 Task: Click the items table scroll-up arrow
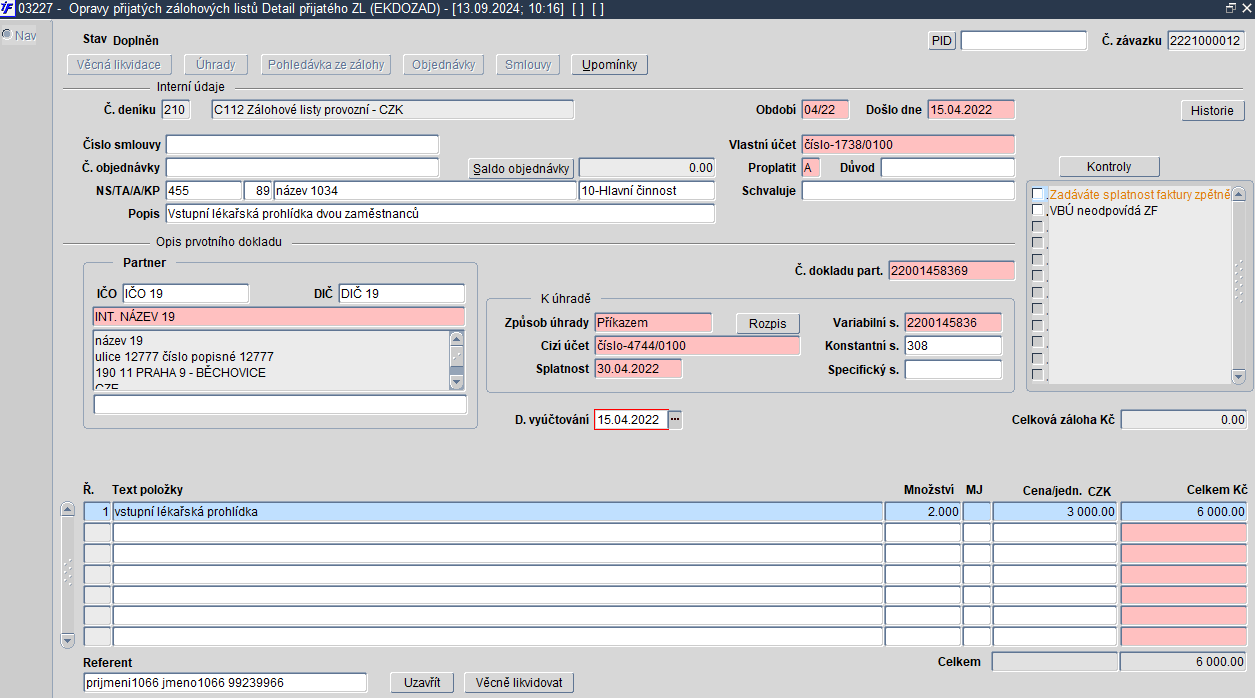coord(68,509)
